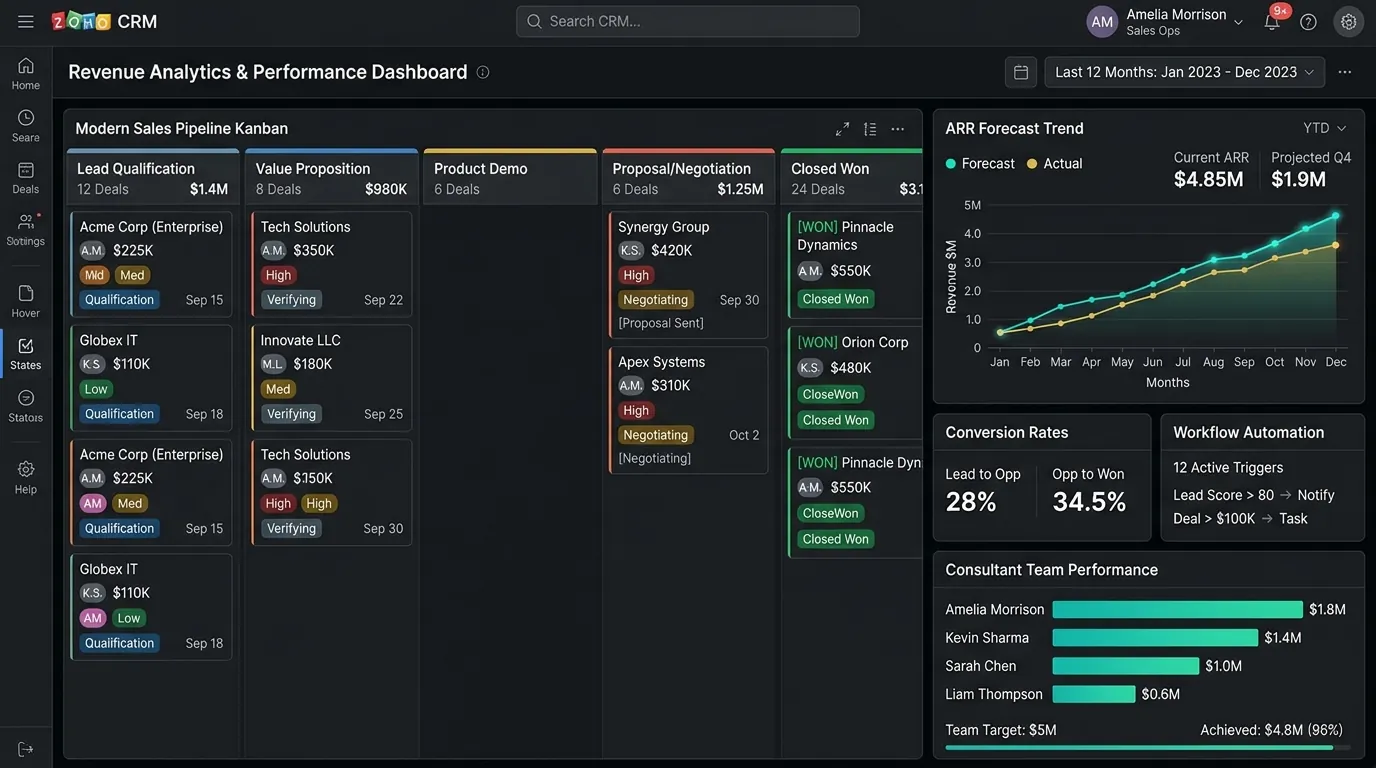Click the Verifying tag on Innovate LLC
1376x768 pixels.
point(291,414)
